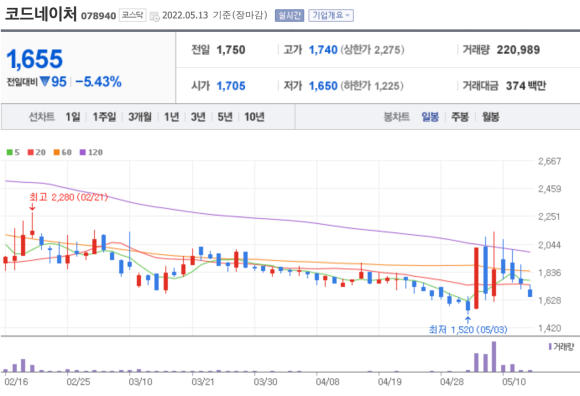Click the orange 60-day moving average swatch
Viewport: 580px width, 396px height.
[57, 152]
